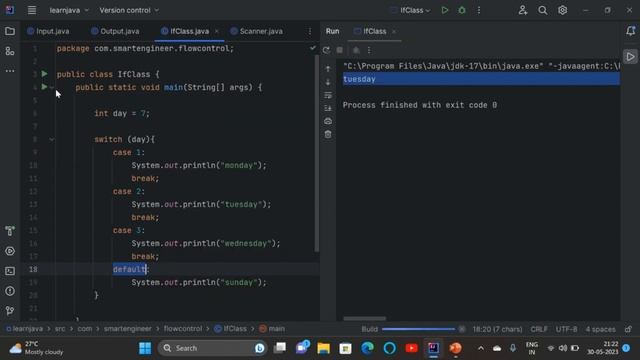Click the taskbar Search box

(212, 348)
